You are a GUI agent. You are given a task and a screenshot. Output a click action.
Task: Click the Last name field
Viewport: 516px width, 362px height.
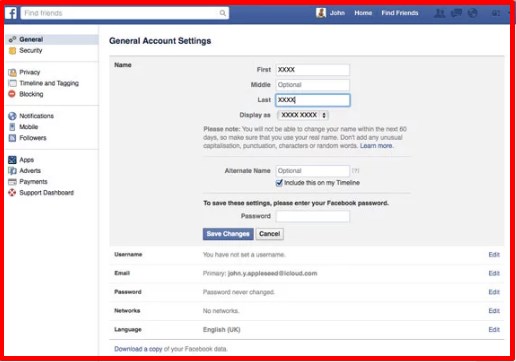(313, 100)
